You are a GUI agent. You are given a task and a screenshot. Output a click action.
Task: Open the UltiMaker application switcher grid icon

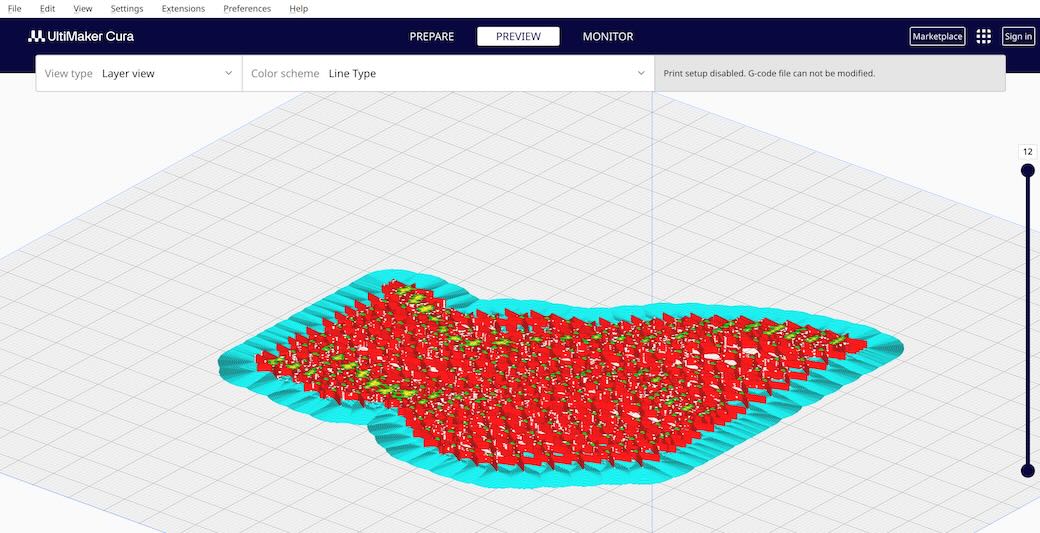click(x=983, y=36)
